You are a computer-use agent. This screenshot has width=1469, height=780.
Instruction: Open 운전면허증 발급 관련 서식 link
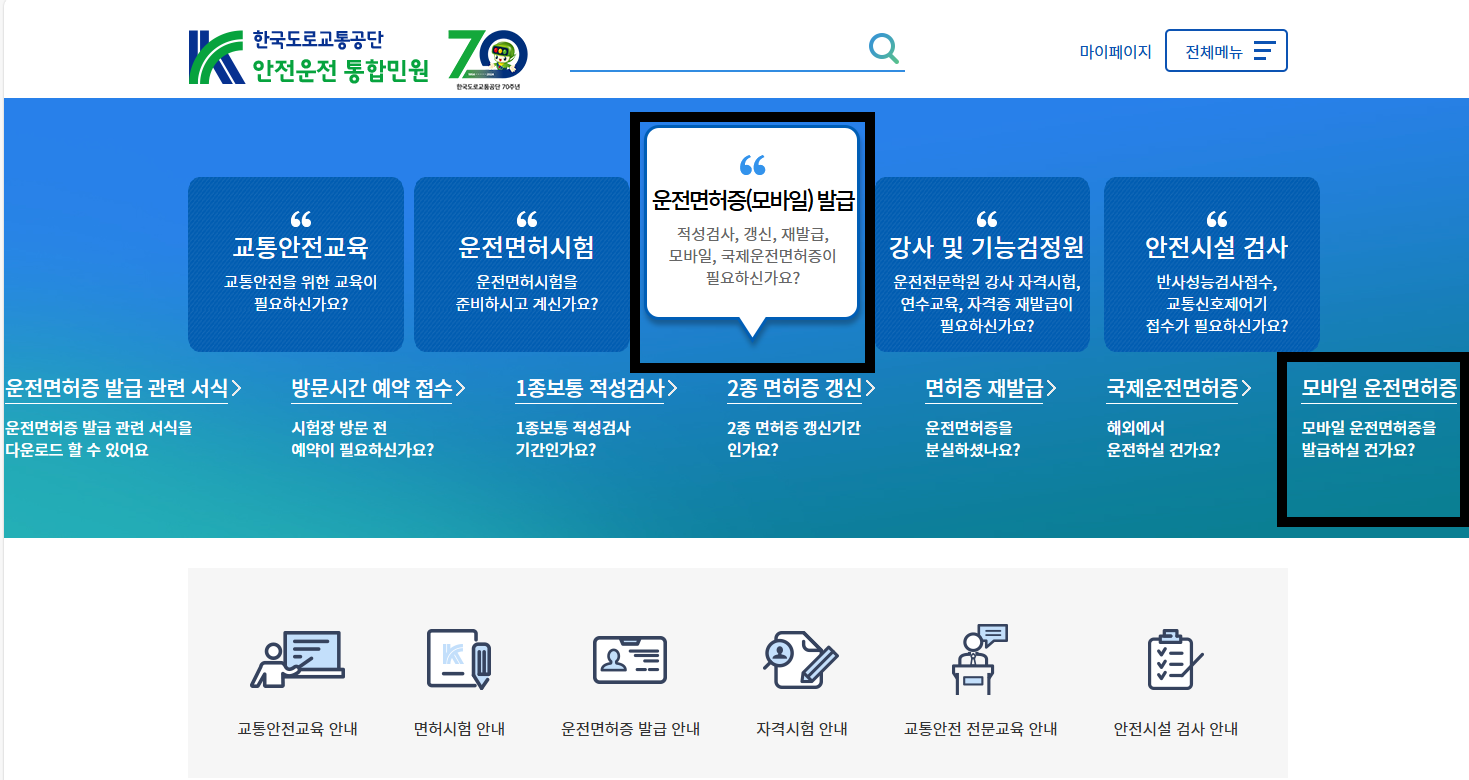[x=123, y=389]
